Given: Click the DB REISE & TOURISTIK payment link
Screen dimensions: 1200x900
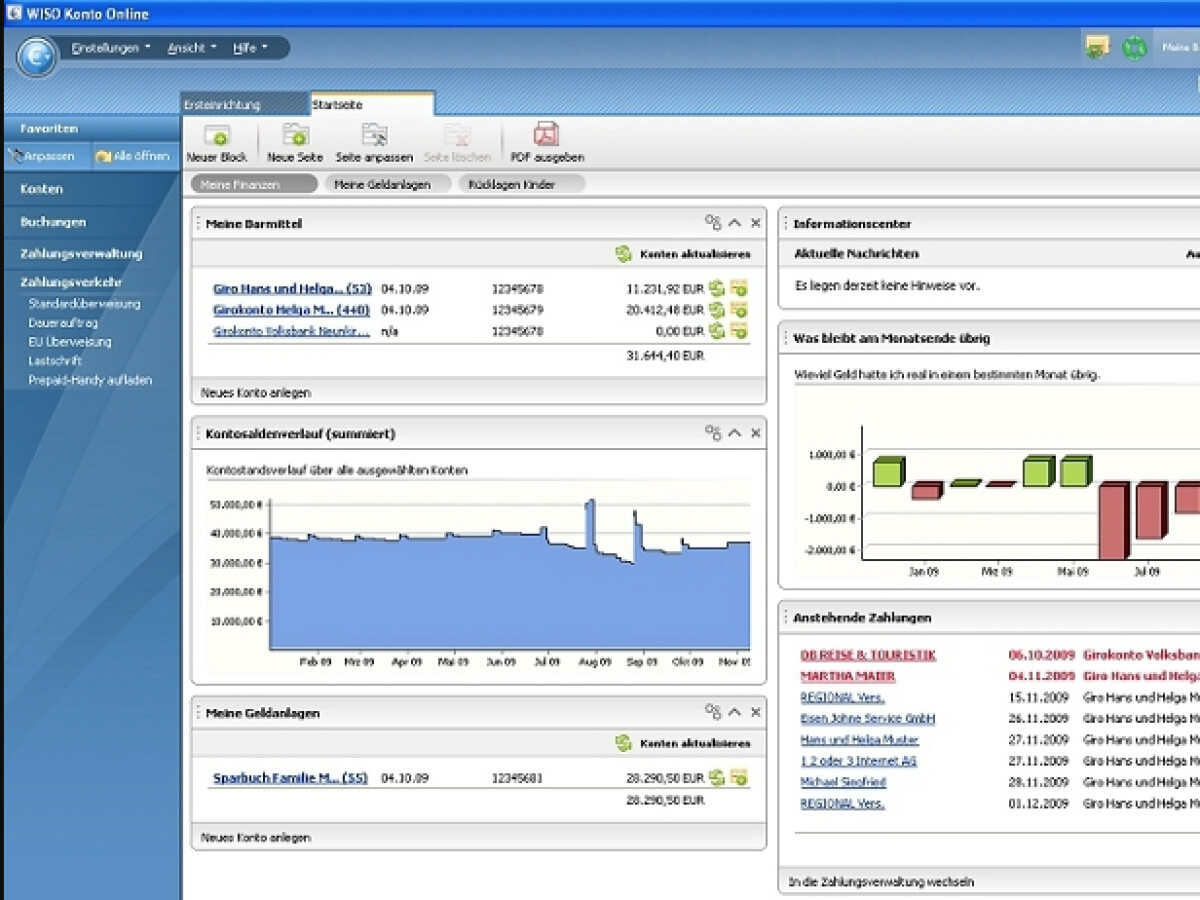Looking at the screenshot, I should click(868, 655).
